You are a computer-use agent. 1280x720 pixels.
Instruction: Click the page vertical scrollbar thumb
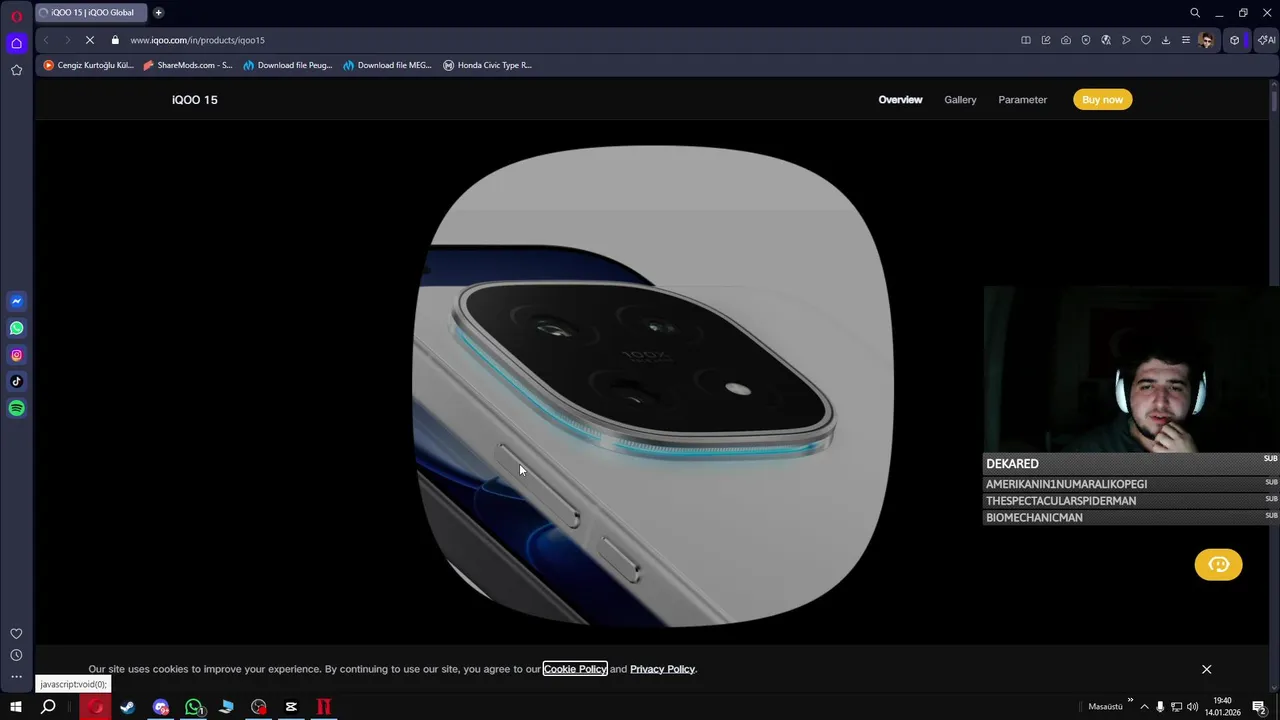click(x=1274, y=100)
